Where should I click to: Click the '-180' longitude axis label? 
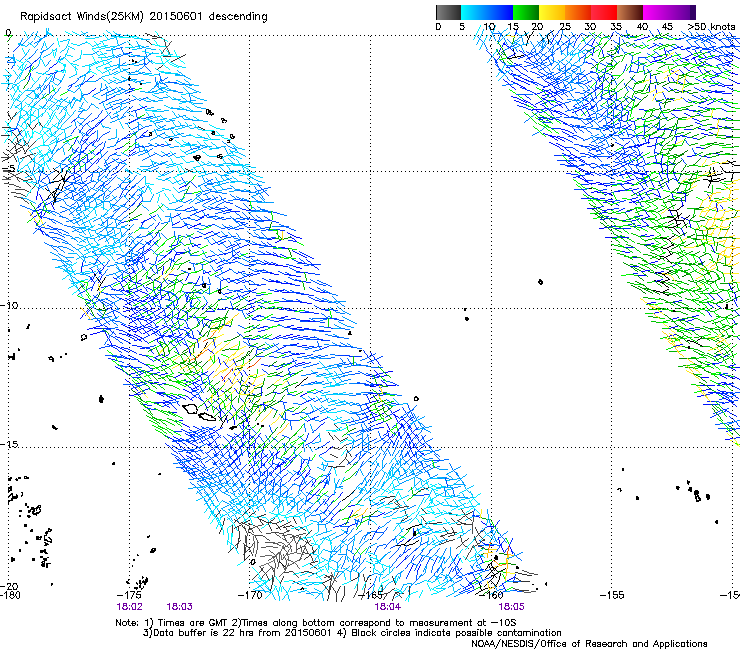click(10, 595)
